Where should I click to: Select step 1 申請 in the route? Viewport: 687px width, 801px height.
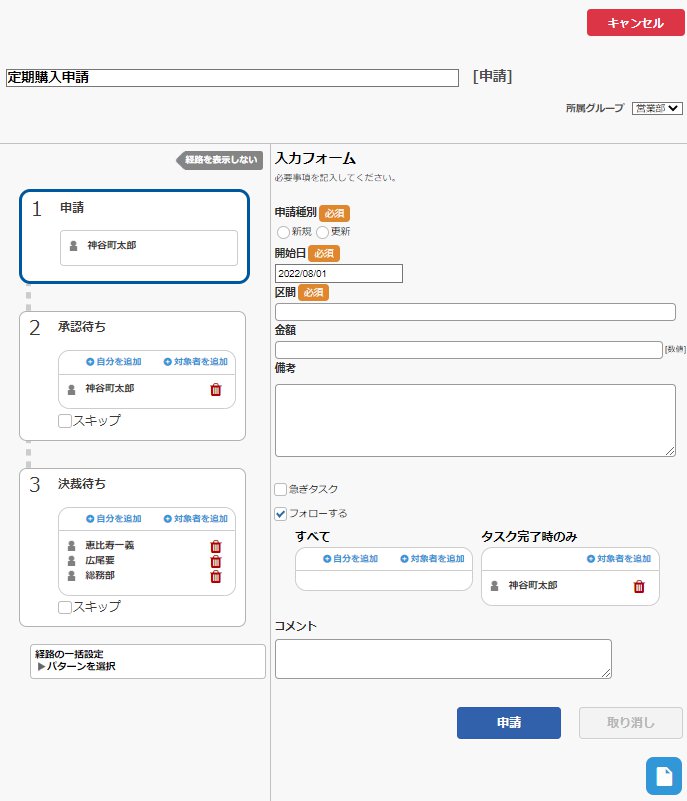pos(133,236)
